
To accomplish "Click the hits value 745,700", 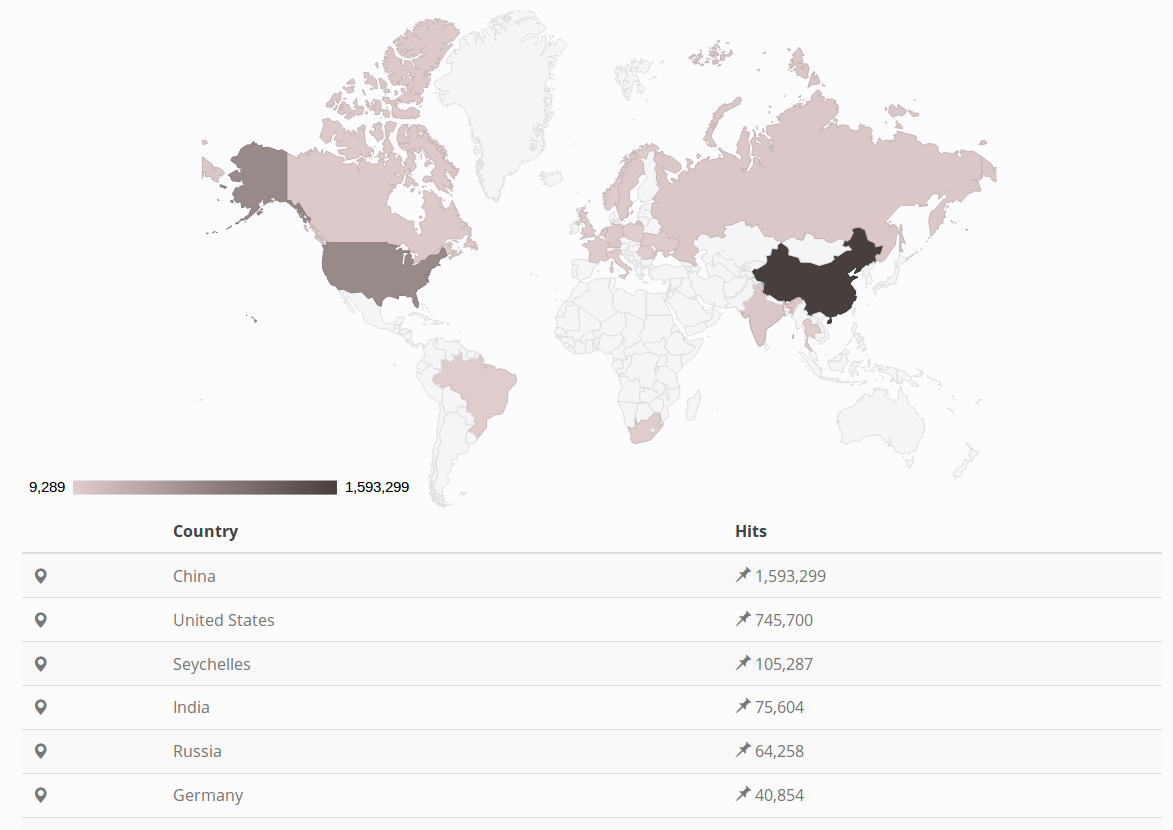I will click(784, 620).
